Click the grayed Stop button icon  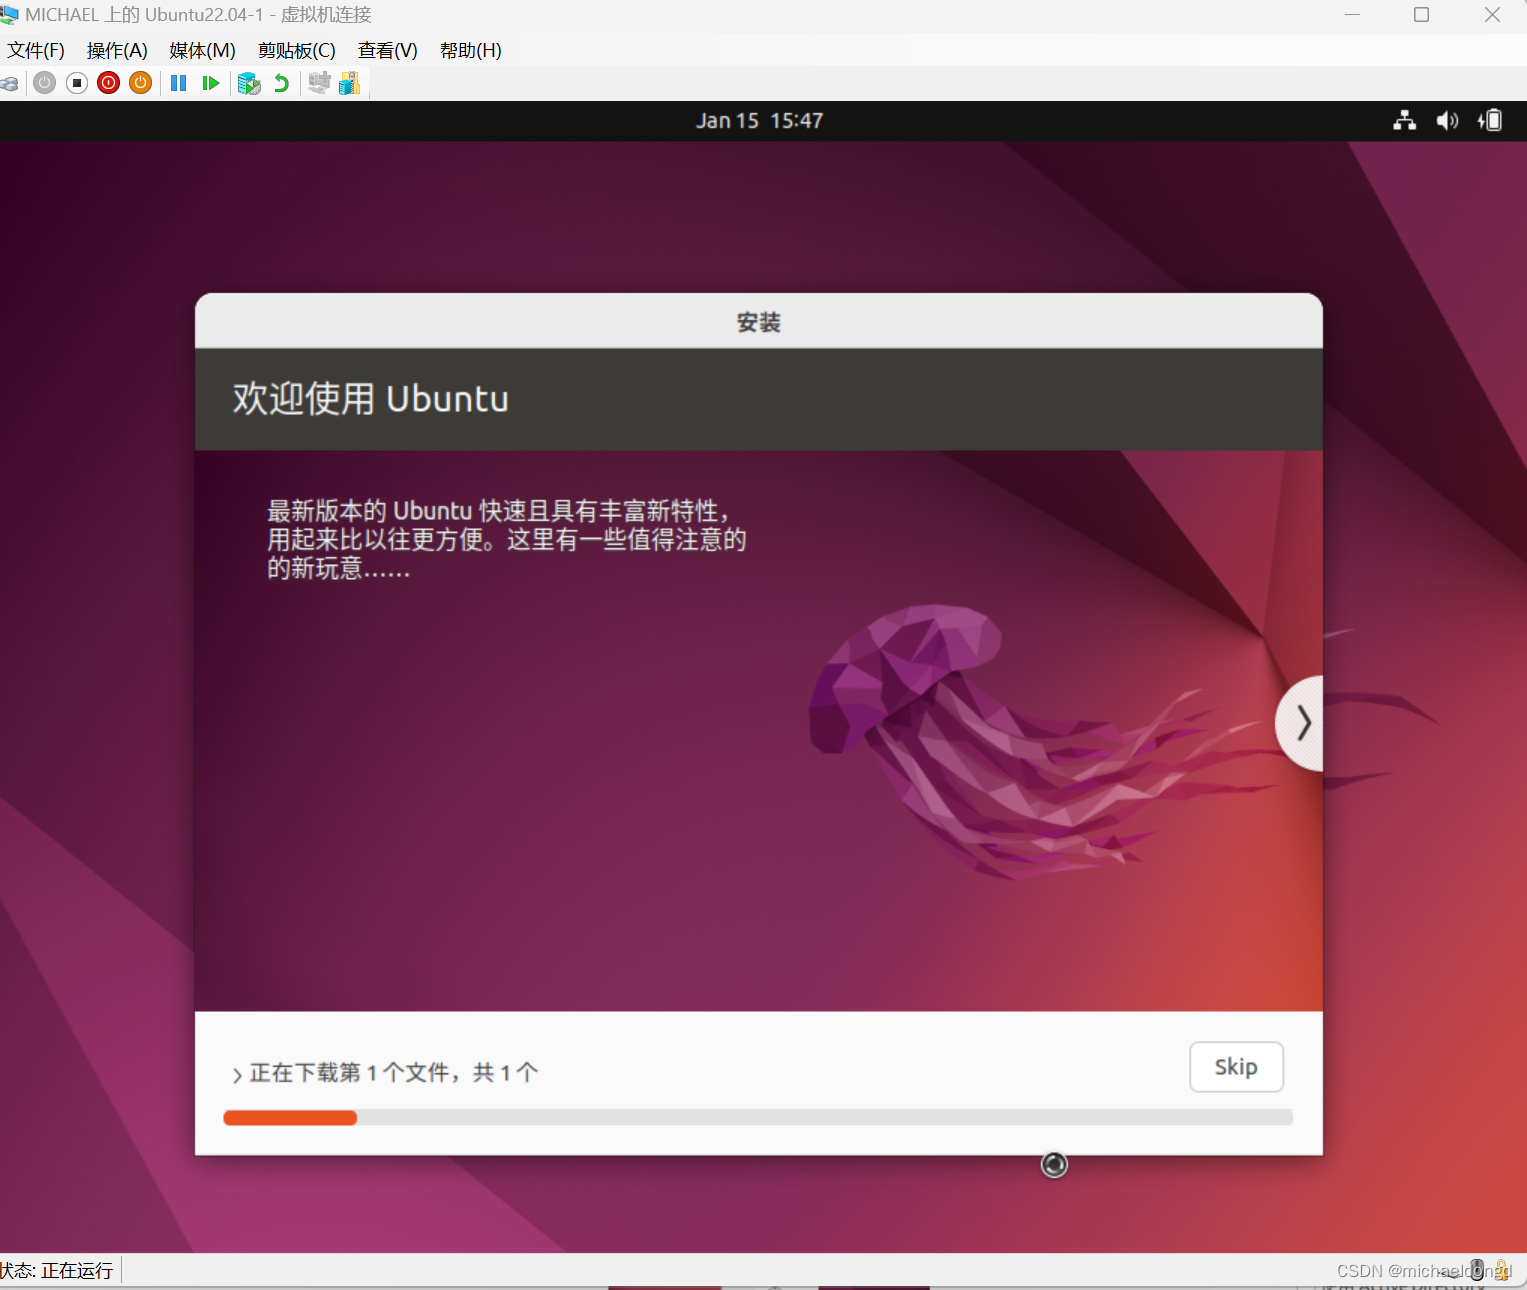click(x=76, y=83)
